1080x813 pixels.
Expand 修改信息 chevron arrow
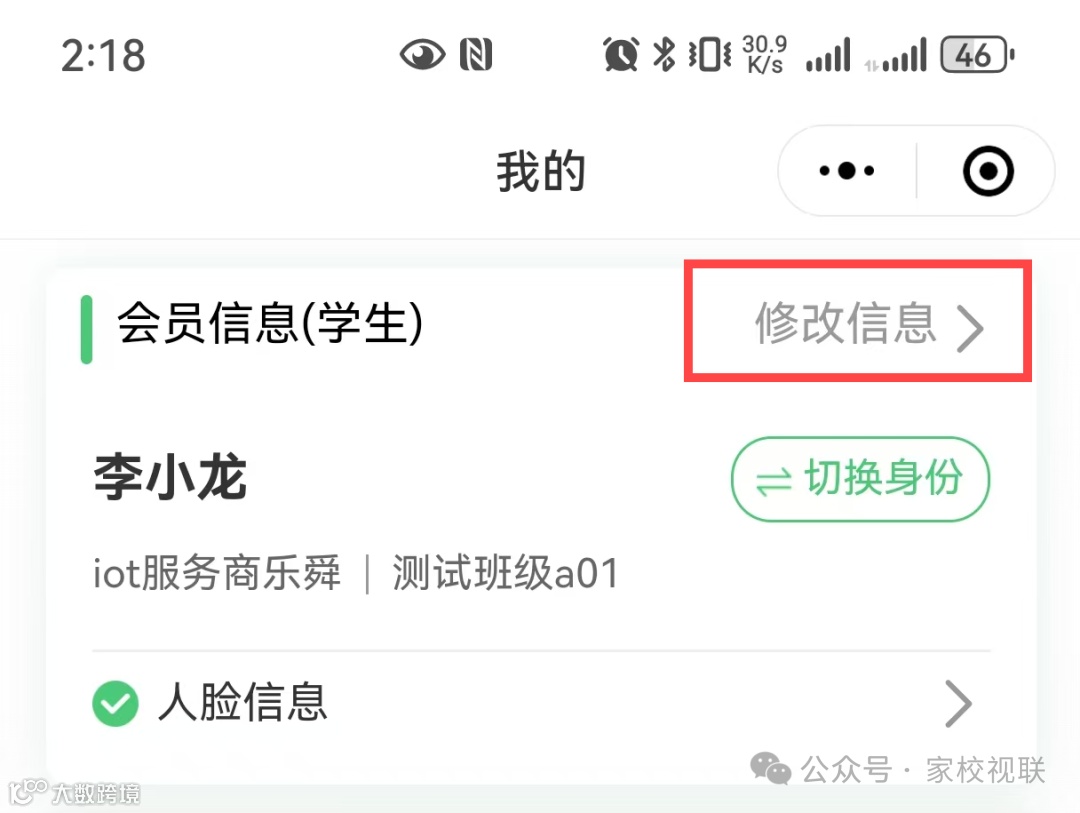click(970, 329)
